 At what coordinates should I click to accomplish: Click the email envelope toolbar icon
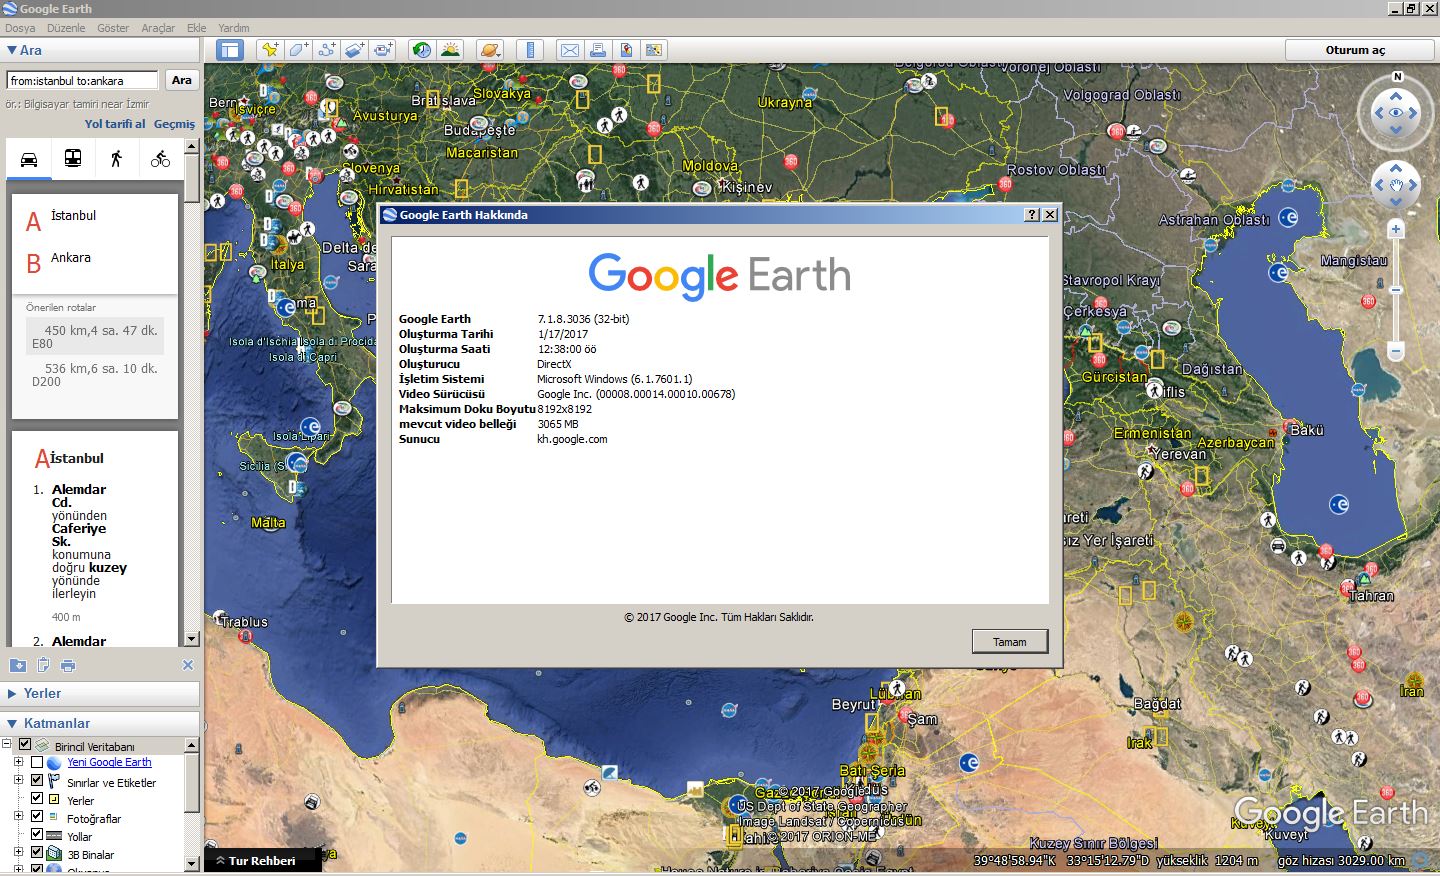click(570, 50)
